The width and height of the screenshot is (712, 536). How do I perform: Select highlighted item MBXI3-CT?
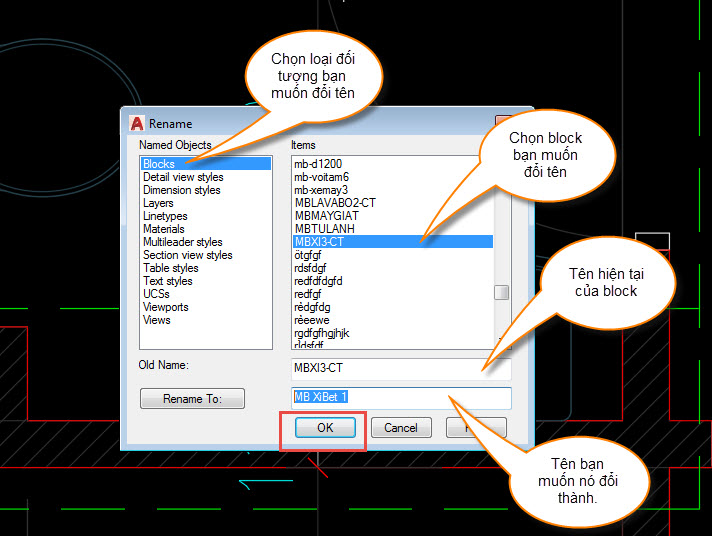393,242
